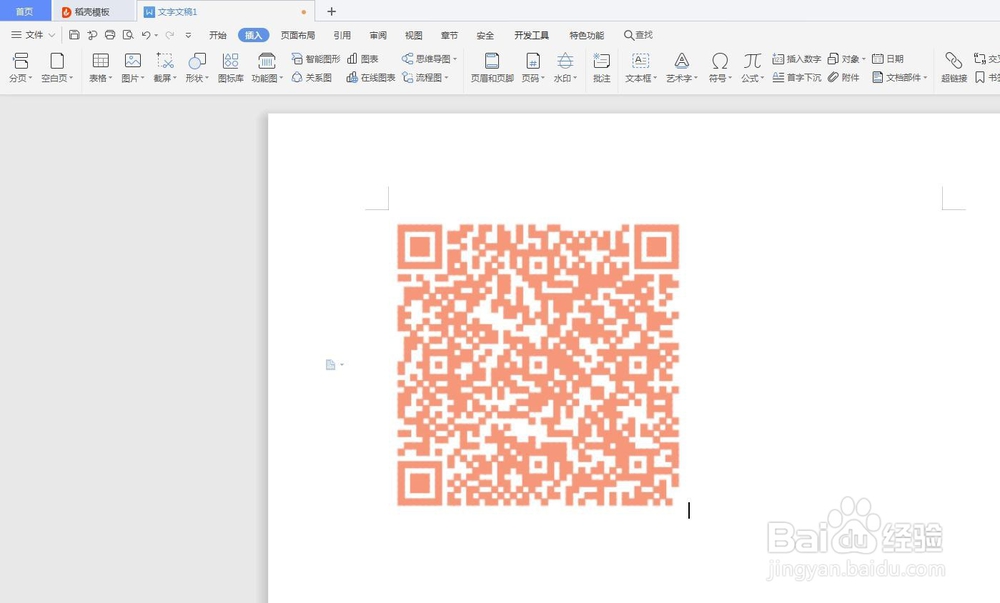The height and width of the screenshot is (603, 1000).
Task: Click the 表格 table icon
Action: point(101,61)
